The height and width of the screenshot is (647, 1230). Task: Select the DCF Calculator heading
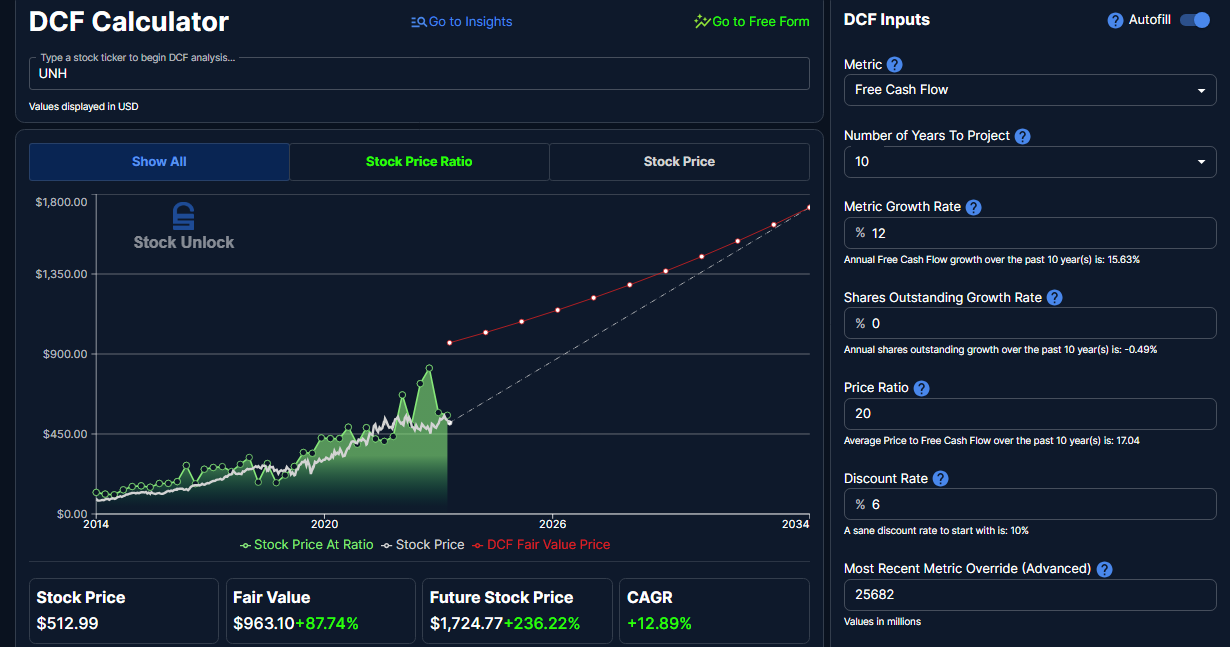[x=129, y=21]
